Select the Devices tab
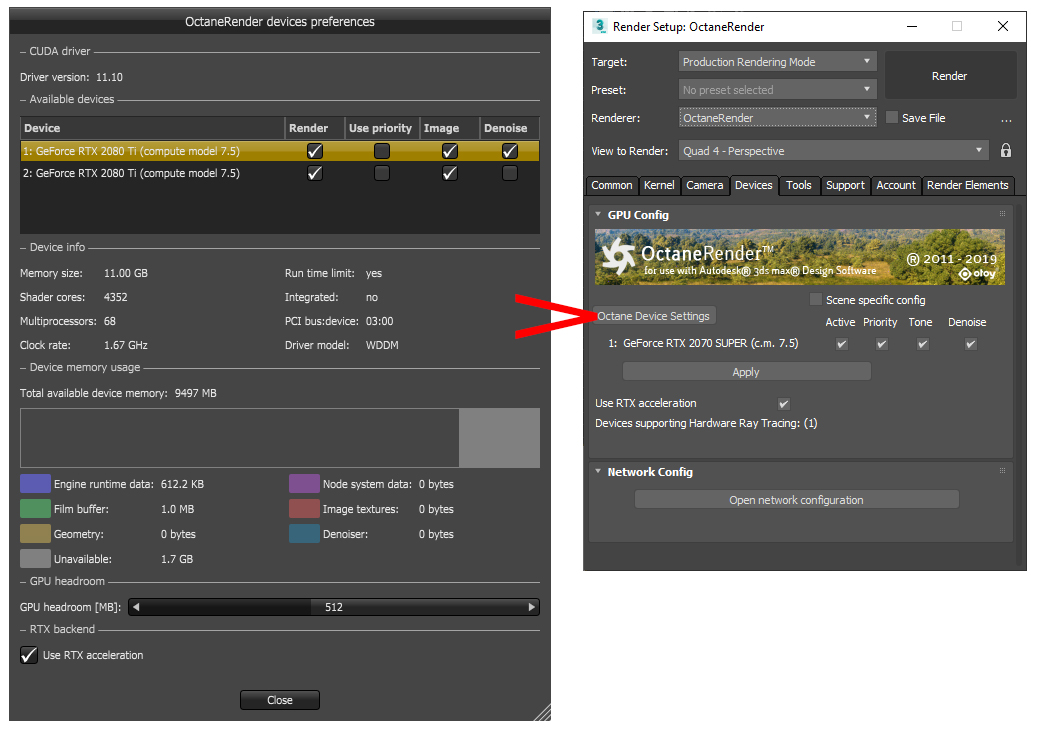This screenshot has height=730, width=1040. click(x=753, y=186)
